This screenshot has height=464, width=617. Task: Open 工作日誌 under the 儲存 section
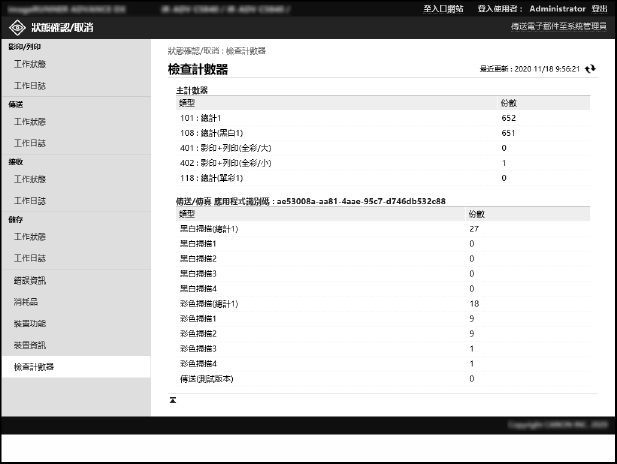30,259
